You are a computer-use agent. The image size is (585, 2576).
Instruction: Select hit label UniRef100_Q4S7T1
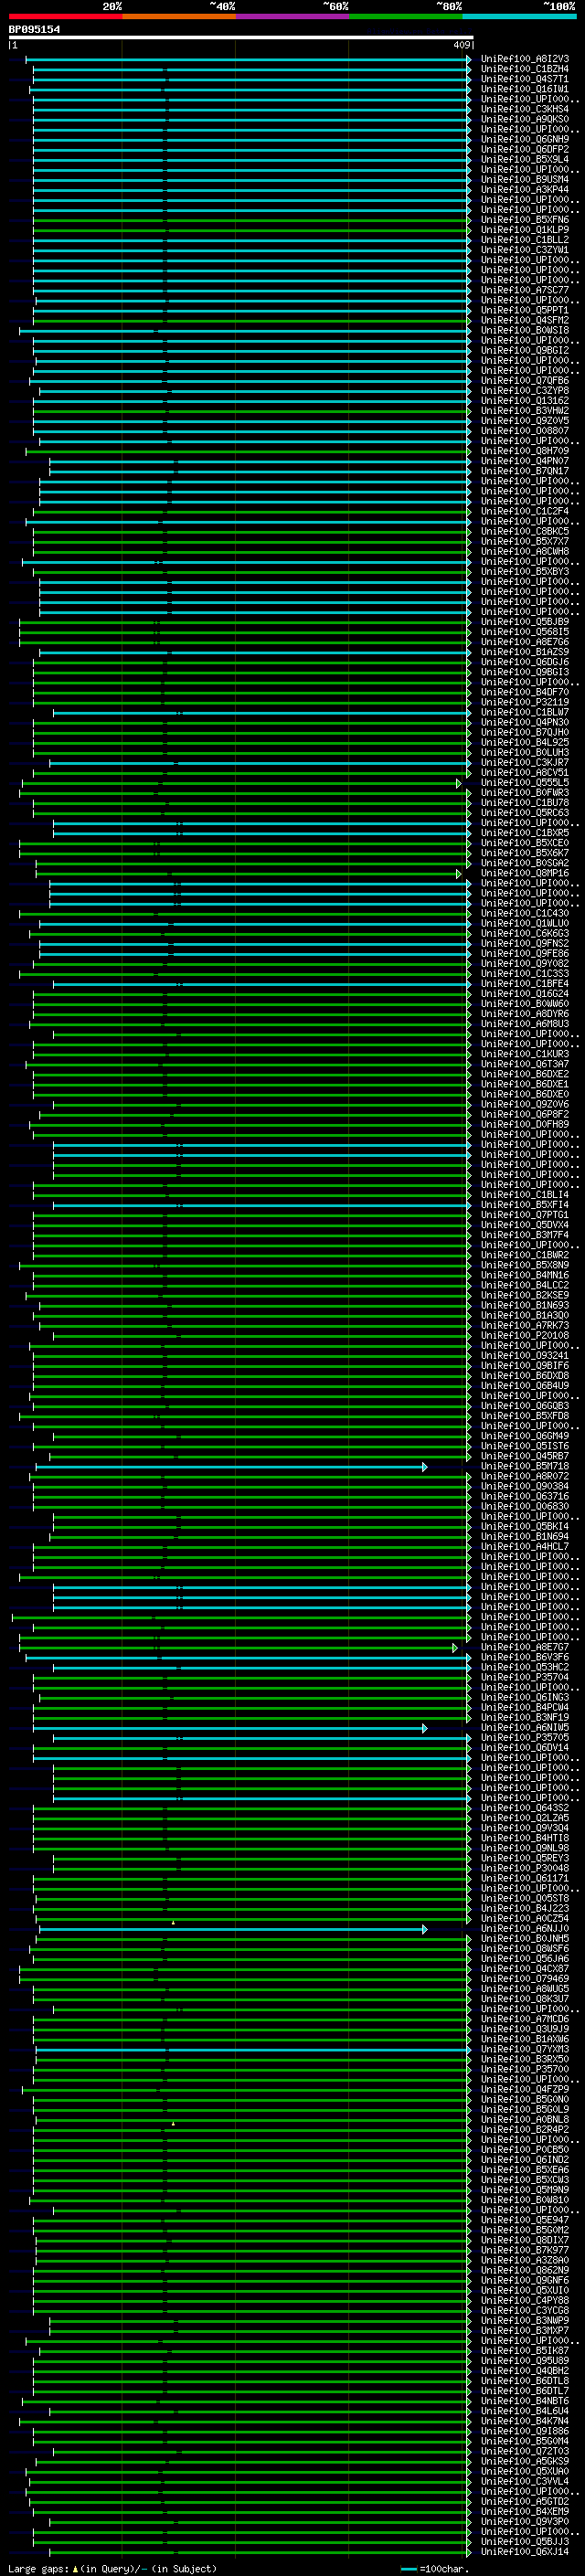click(524, 79)
